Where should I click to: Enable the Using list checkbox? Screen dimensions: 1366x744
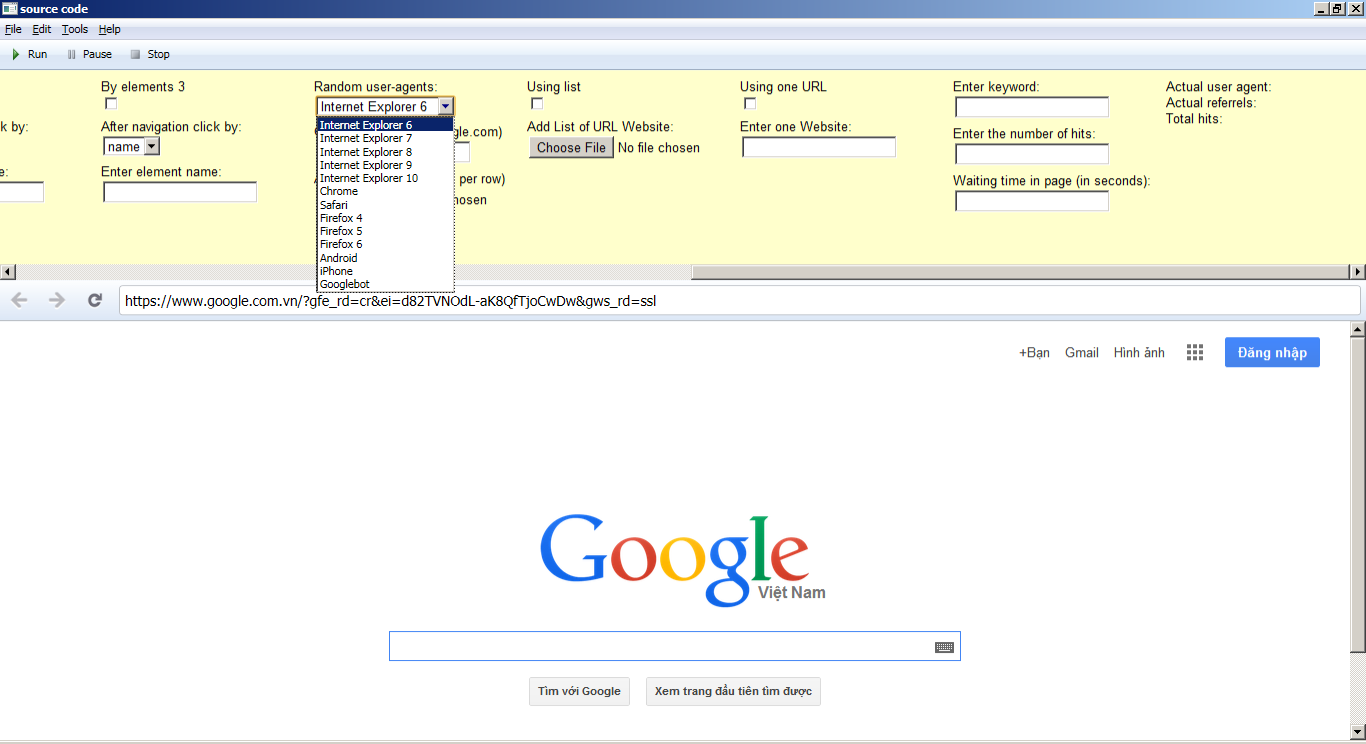tap(537, 104)
